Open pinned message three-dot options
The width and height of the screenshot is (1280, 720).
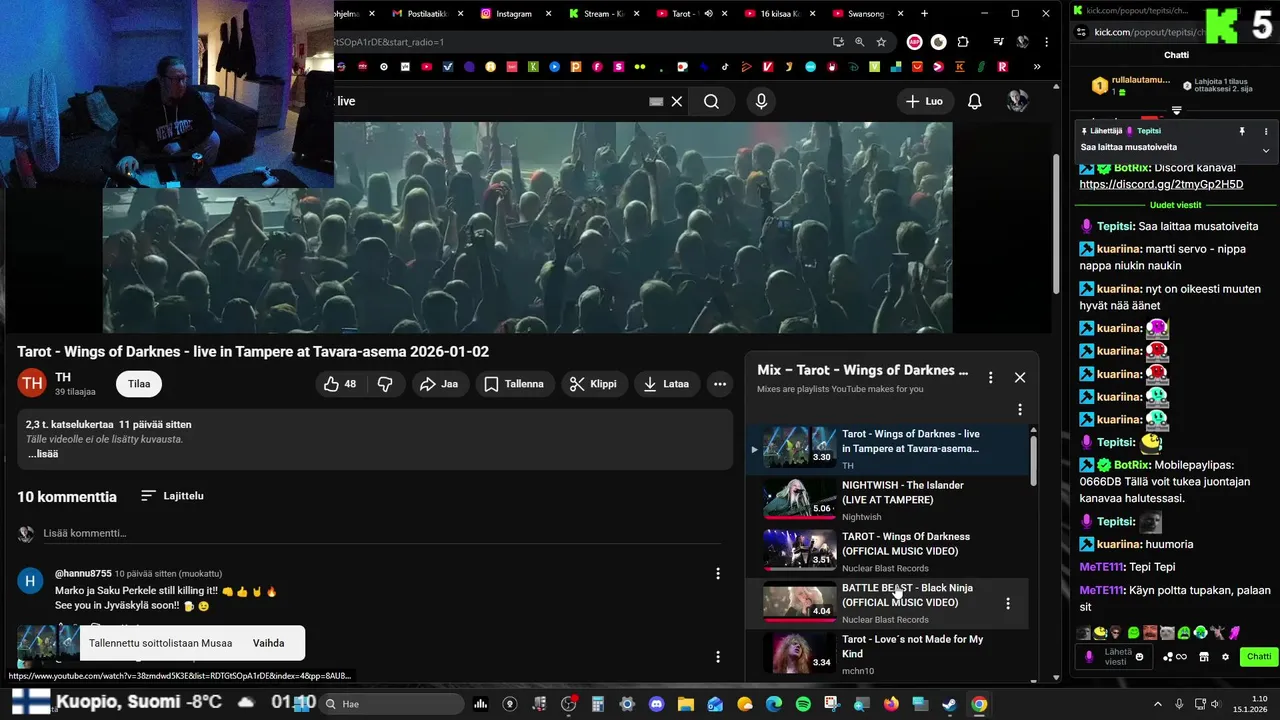tap(1266, 131)
